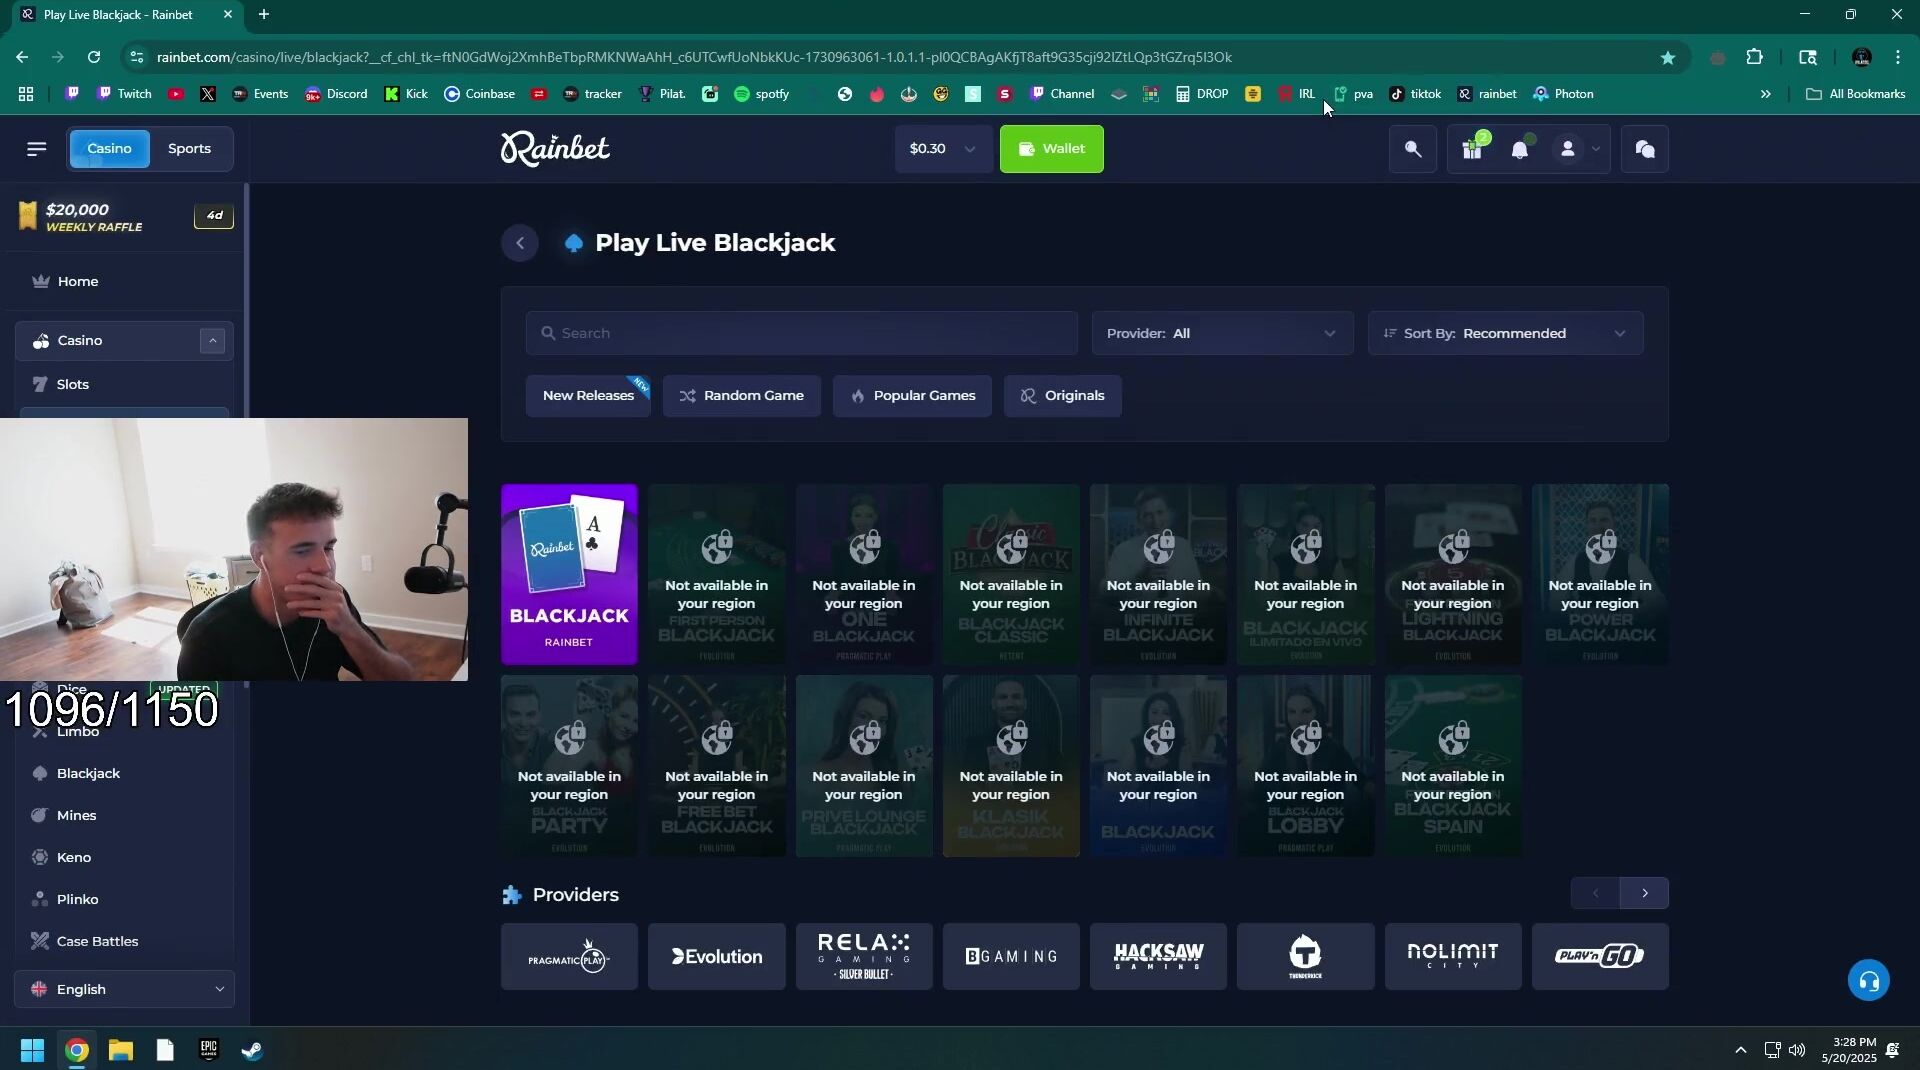Select the Evolution provider

point(717,957)
